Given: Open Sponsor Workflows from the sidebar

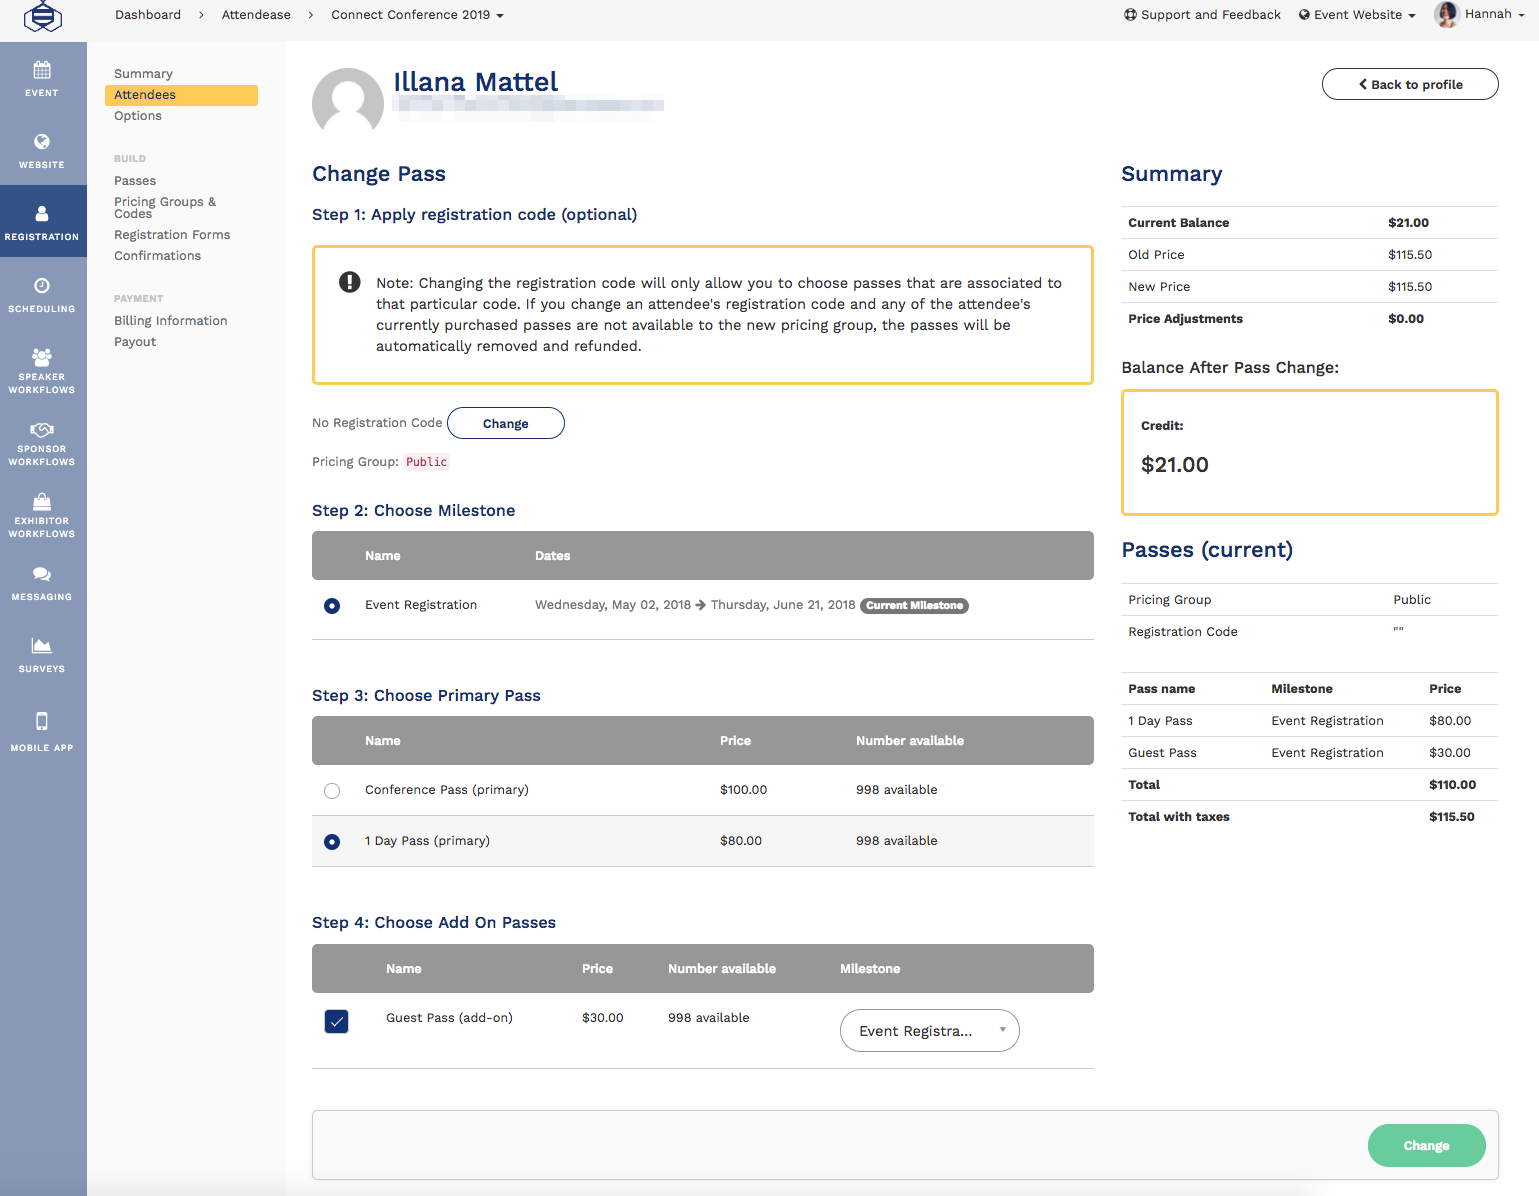Looking at the screenshot, I should (x=41, y=443).
